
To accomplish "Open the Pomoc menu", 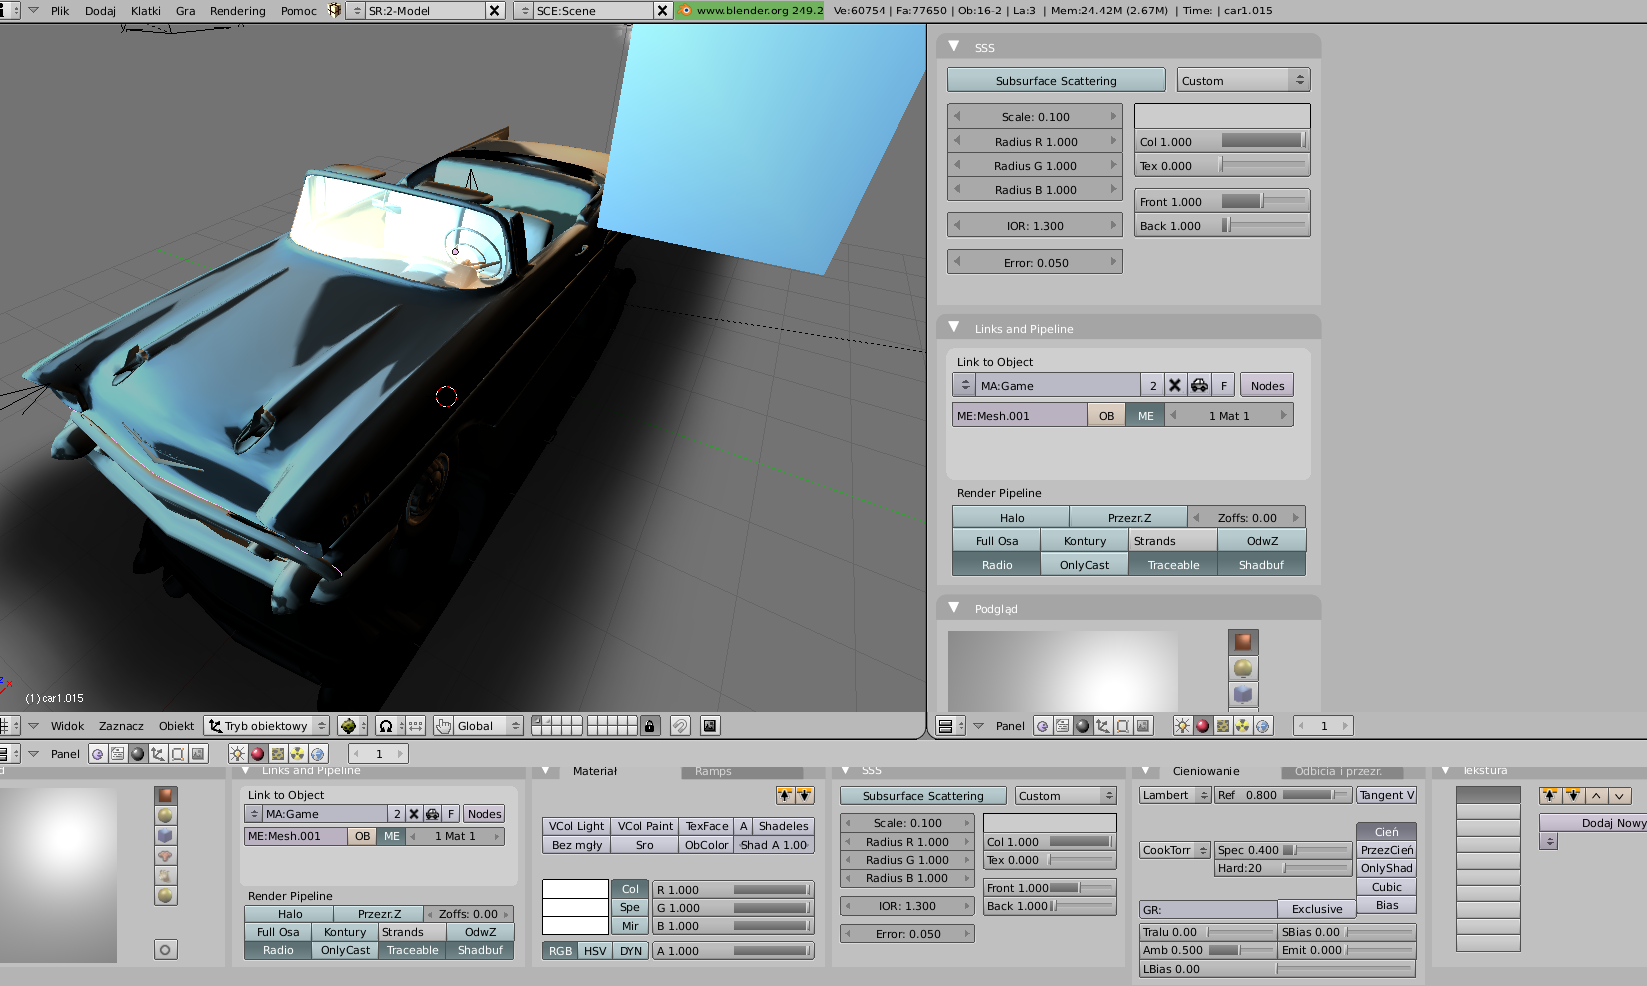I will [299, 11].
